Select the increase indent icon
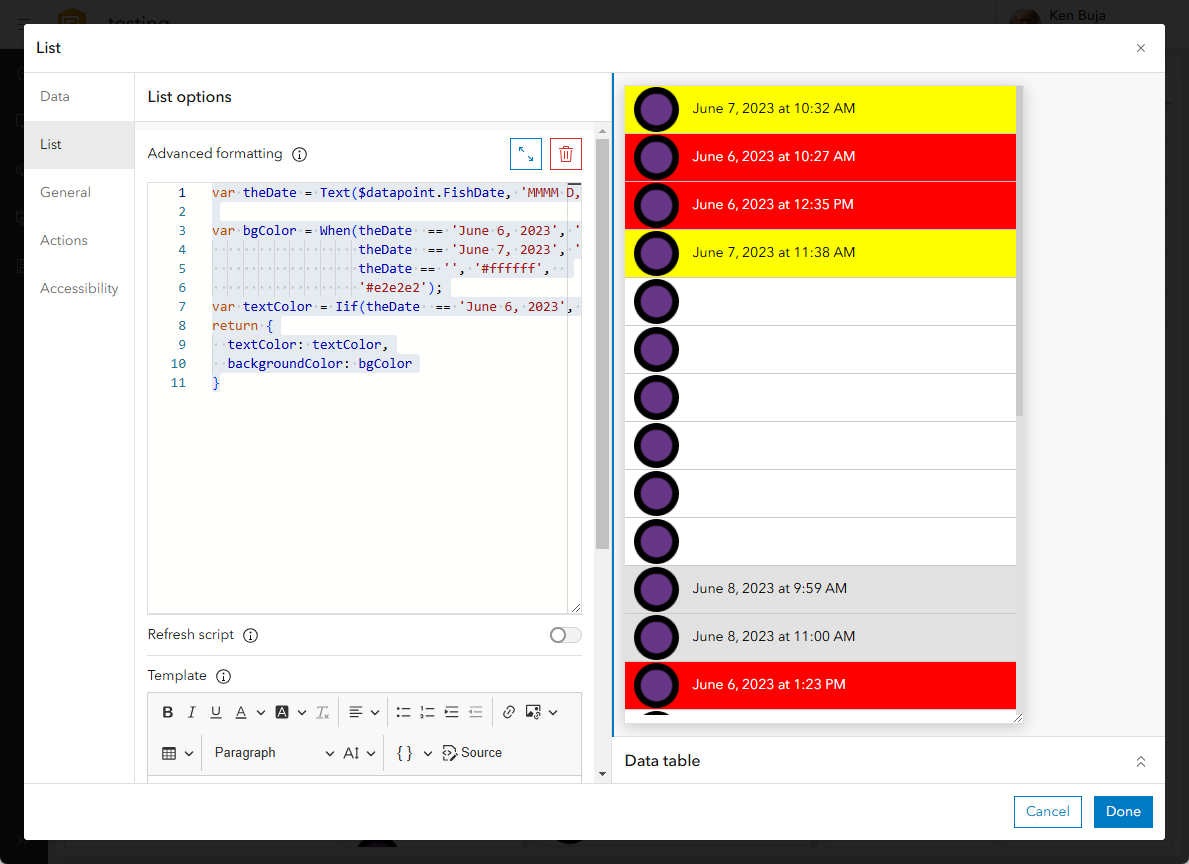Image resolution: width=1189 pixels, height=864 pixels. click(x=451, y=711)
